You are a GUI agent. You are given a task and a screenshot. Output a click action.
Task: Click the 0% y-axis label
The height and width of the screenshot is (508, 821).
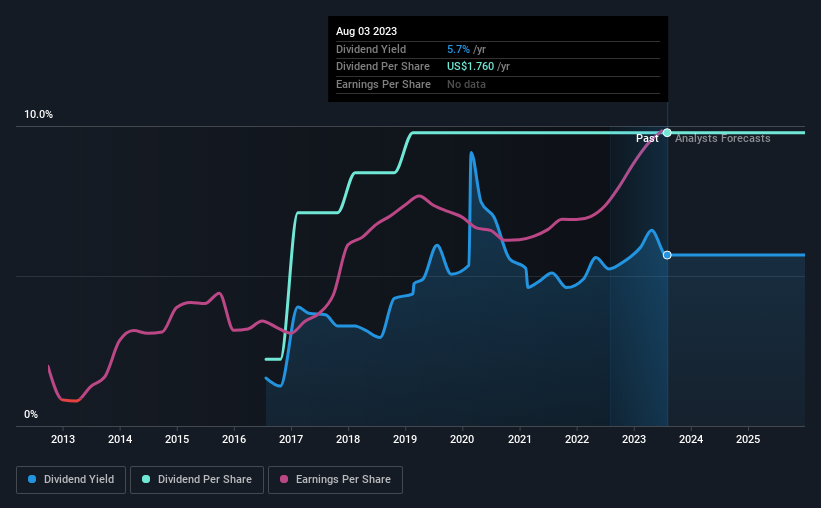pos(31,414)
